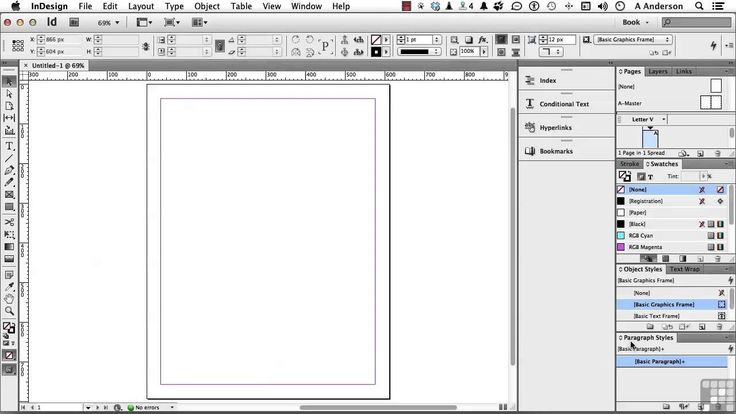Image resolution: width=736 pixels, height=414 pixels.
Task: Toggle Apply None button in toolbox
Action: [x=9, y=355]
